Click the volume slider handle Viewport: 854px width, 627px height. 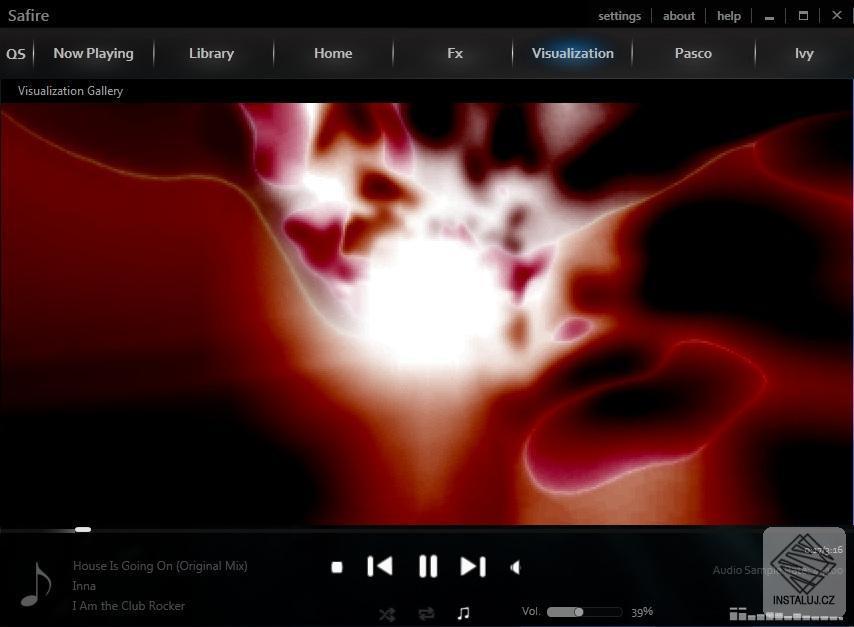click(x=578, y=612)
